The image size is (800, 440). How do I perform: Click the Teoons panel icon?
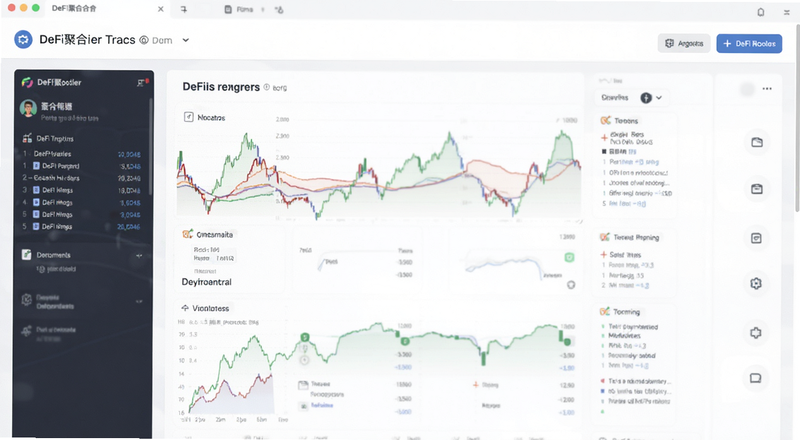point(605,120)
